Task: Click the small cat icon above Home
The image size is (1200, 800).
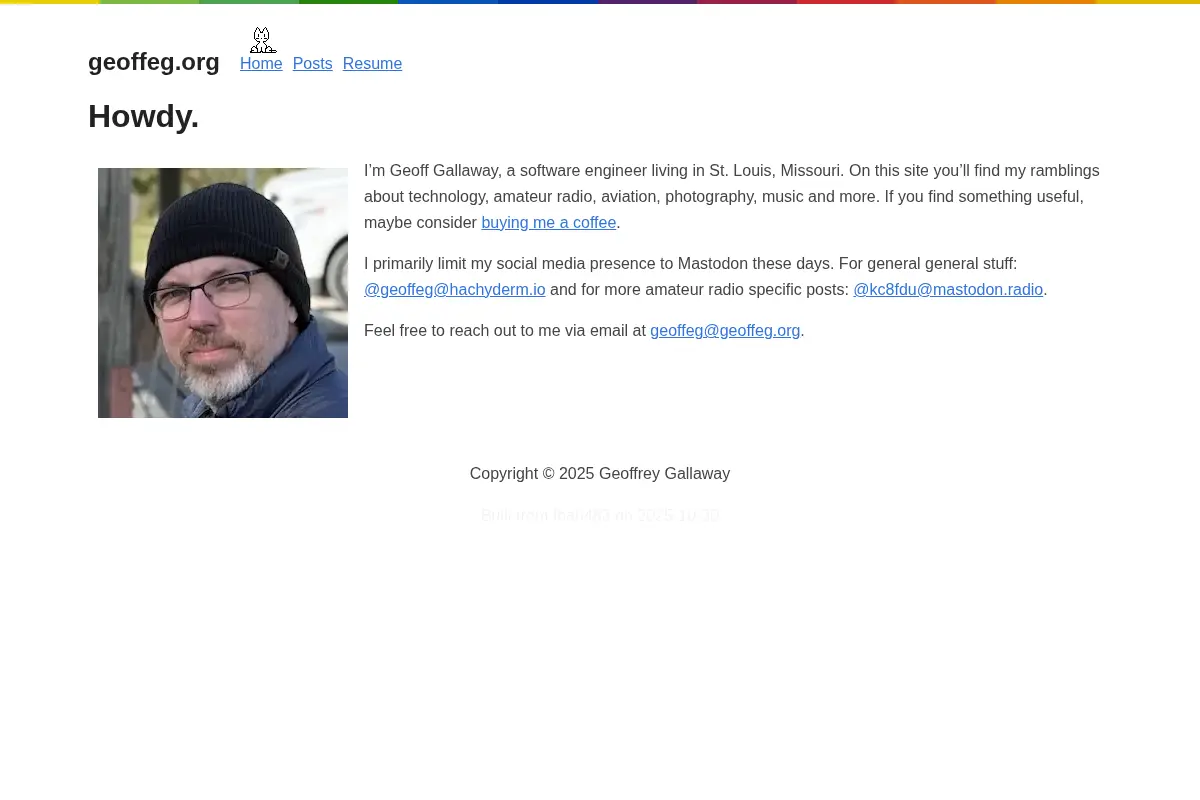Action: click(x=262, y=40)
